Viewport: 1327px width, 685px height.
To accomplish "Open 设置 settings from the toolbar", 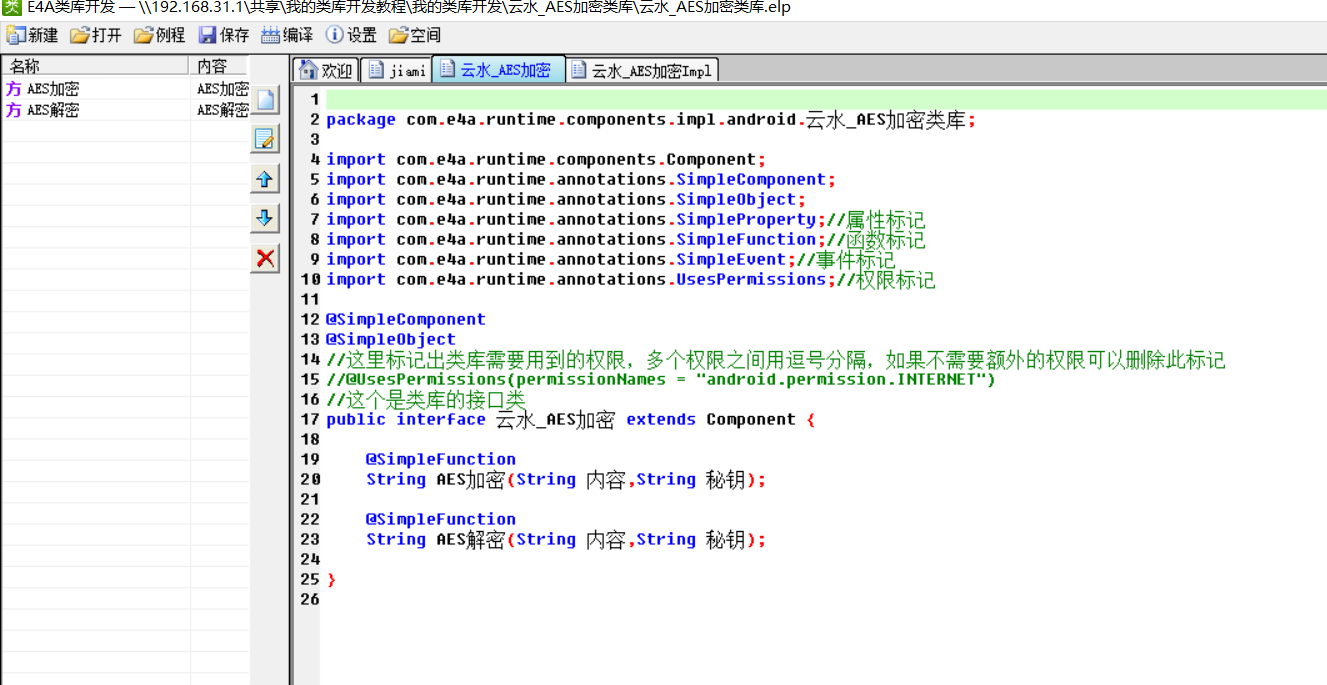I will (351, 35).
